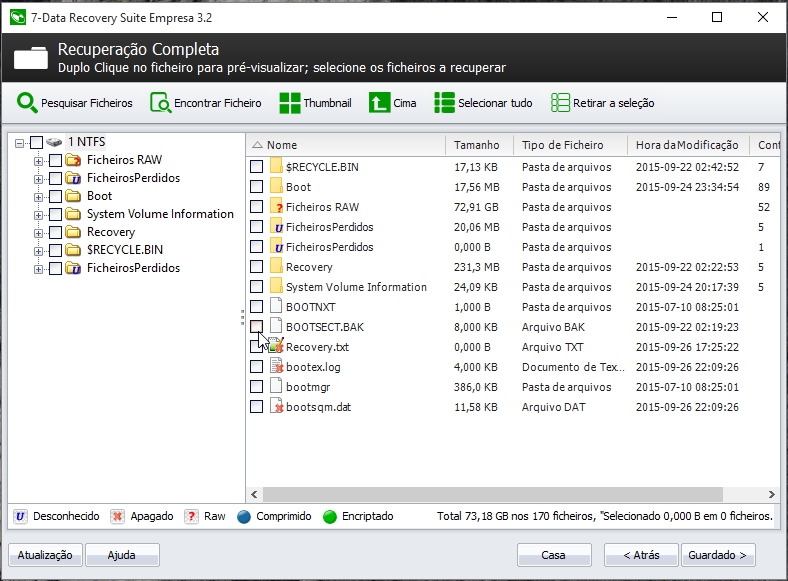This screenshot has height=581, width=788.
Task: Tick the BOOTNXT file checkbox
Action: click(x=256, y=307)
